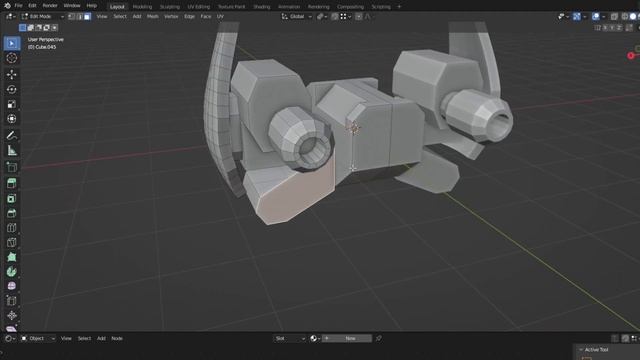Set selection mode to invert
The height and width of the screenshot is (360, 640).
(x=47, y=28)
